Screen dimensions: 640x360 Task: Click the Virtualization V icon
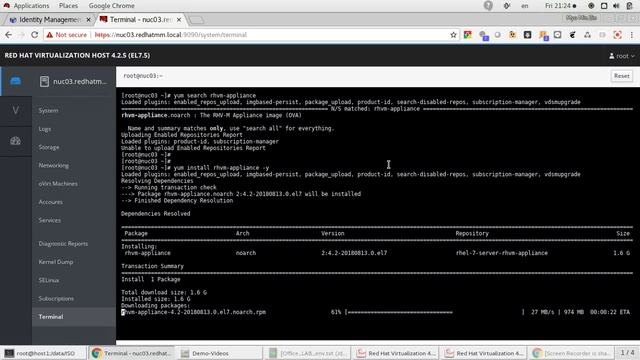16,111
